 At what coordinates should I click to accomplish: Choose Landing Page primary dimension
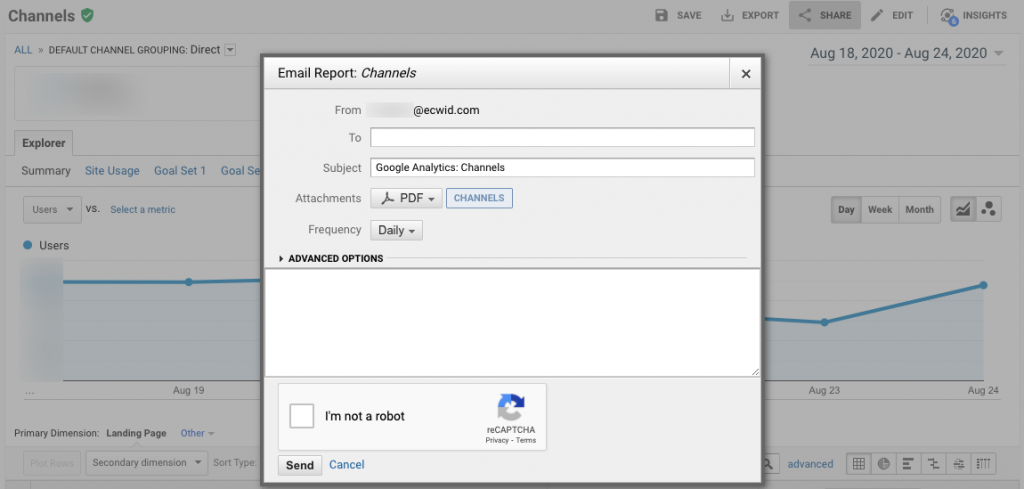[x=136, y=433]
